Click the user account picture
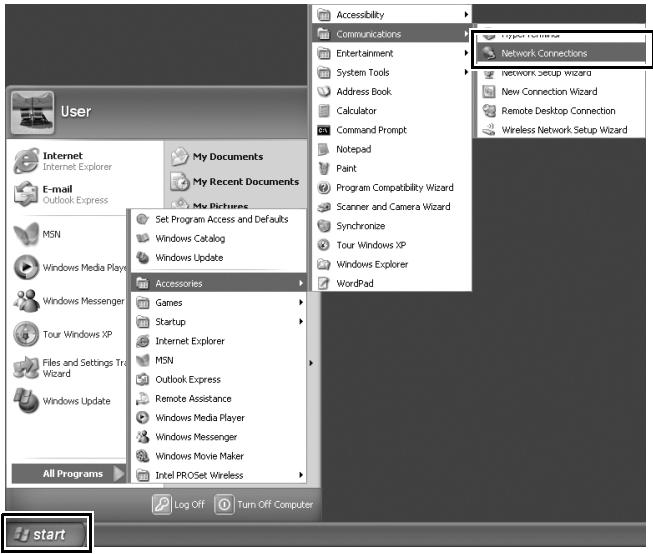 [32, 112]
